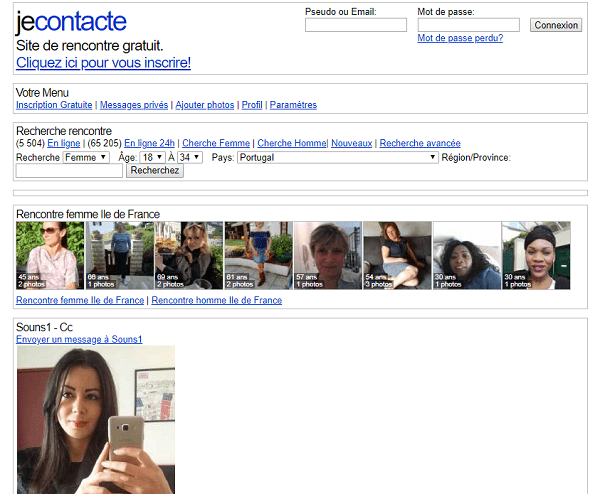Image resolution: width=600 pixels, height=494 pixels.
Task: Expand the Pays dropdown showing Portugal
Action: [338, 157]
